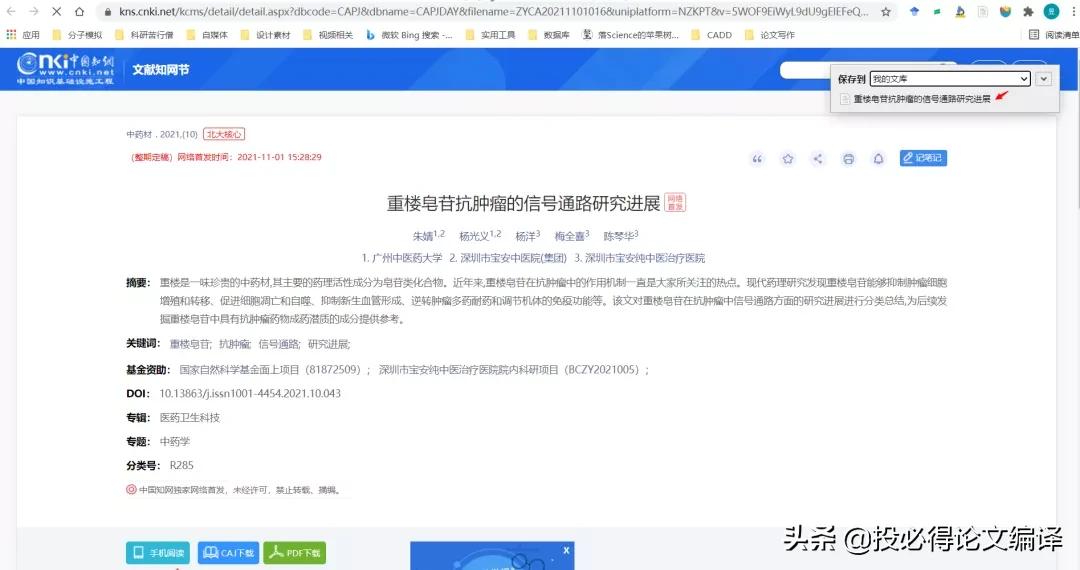This screenshot has height=570, width=1080.
Task: Open the 我的文库 save location dropdown
Action: pyautogui.click(x=950, y=79)
